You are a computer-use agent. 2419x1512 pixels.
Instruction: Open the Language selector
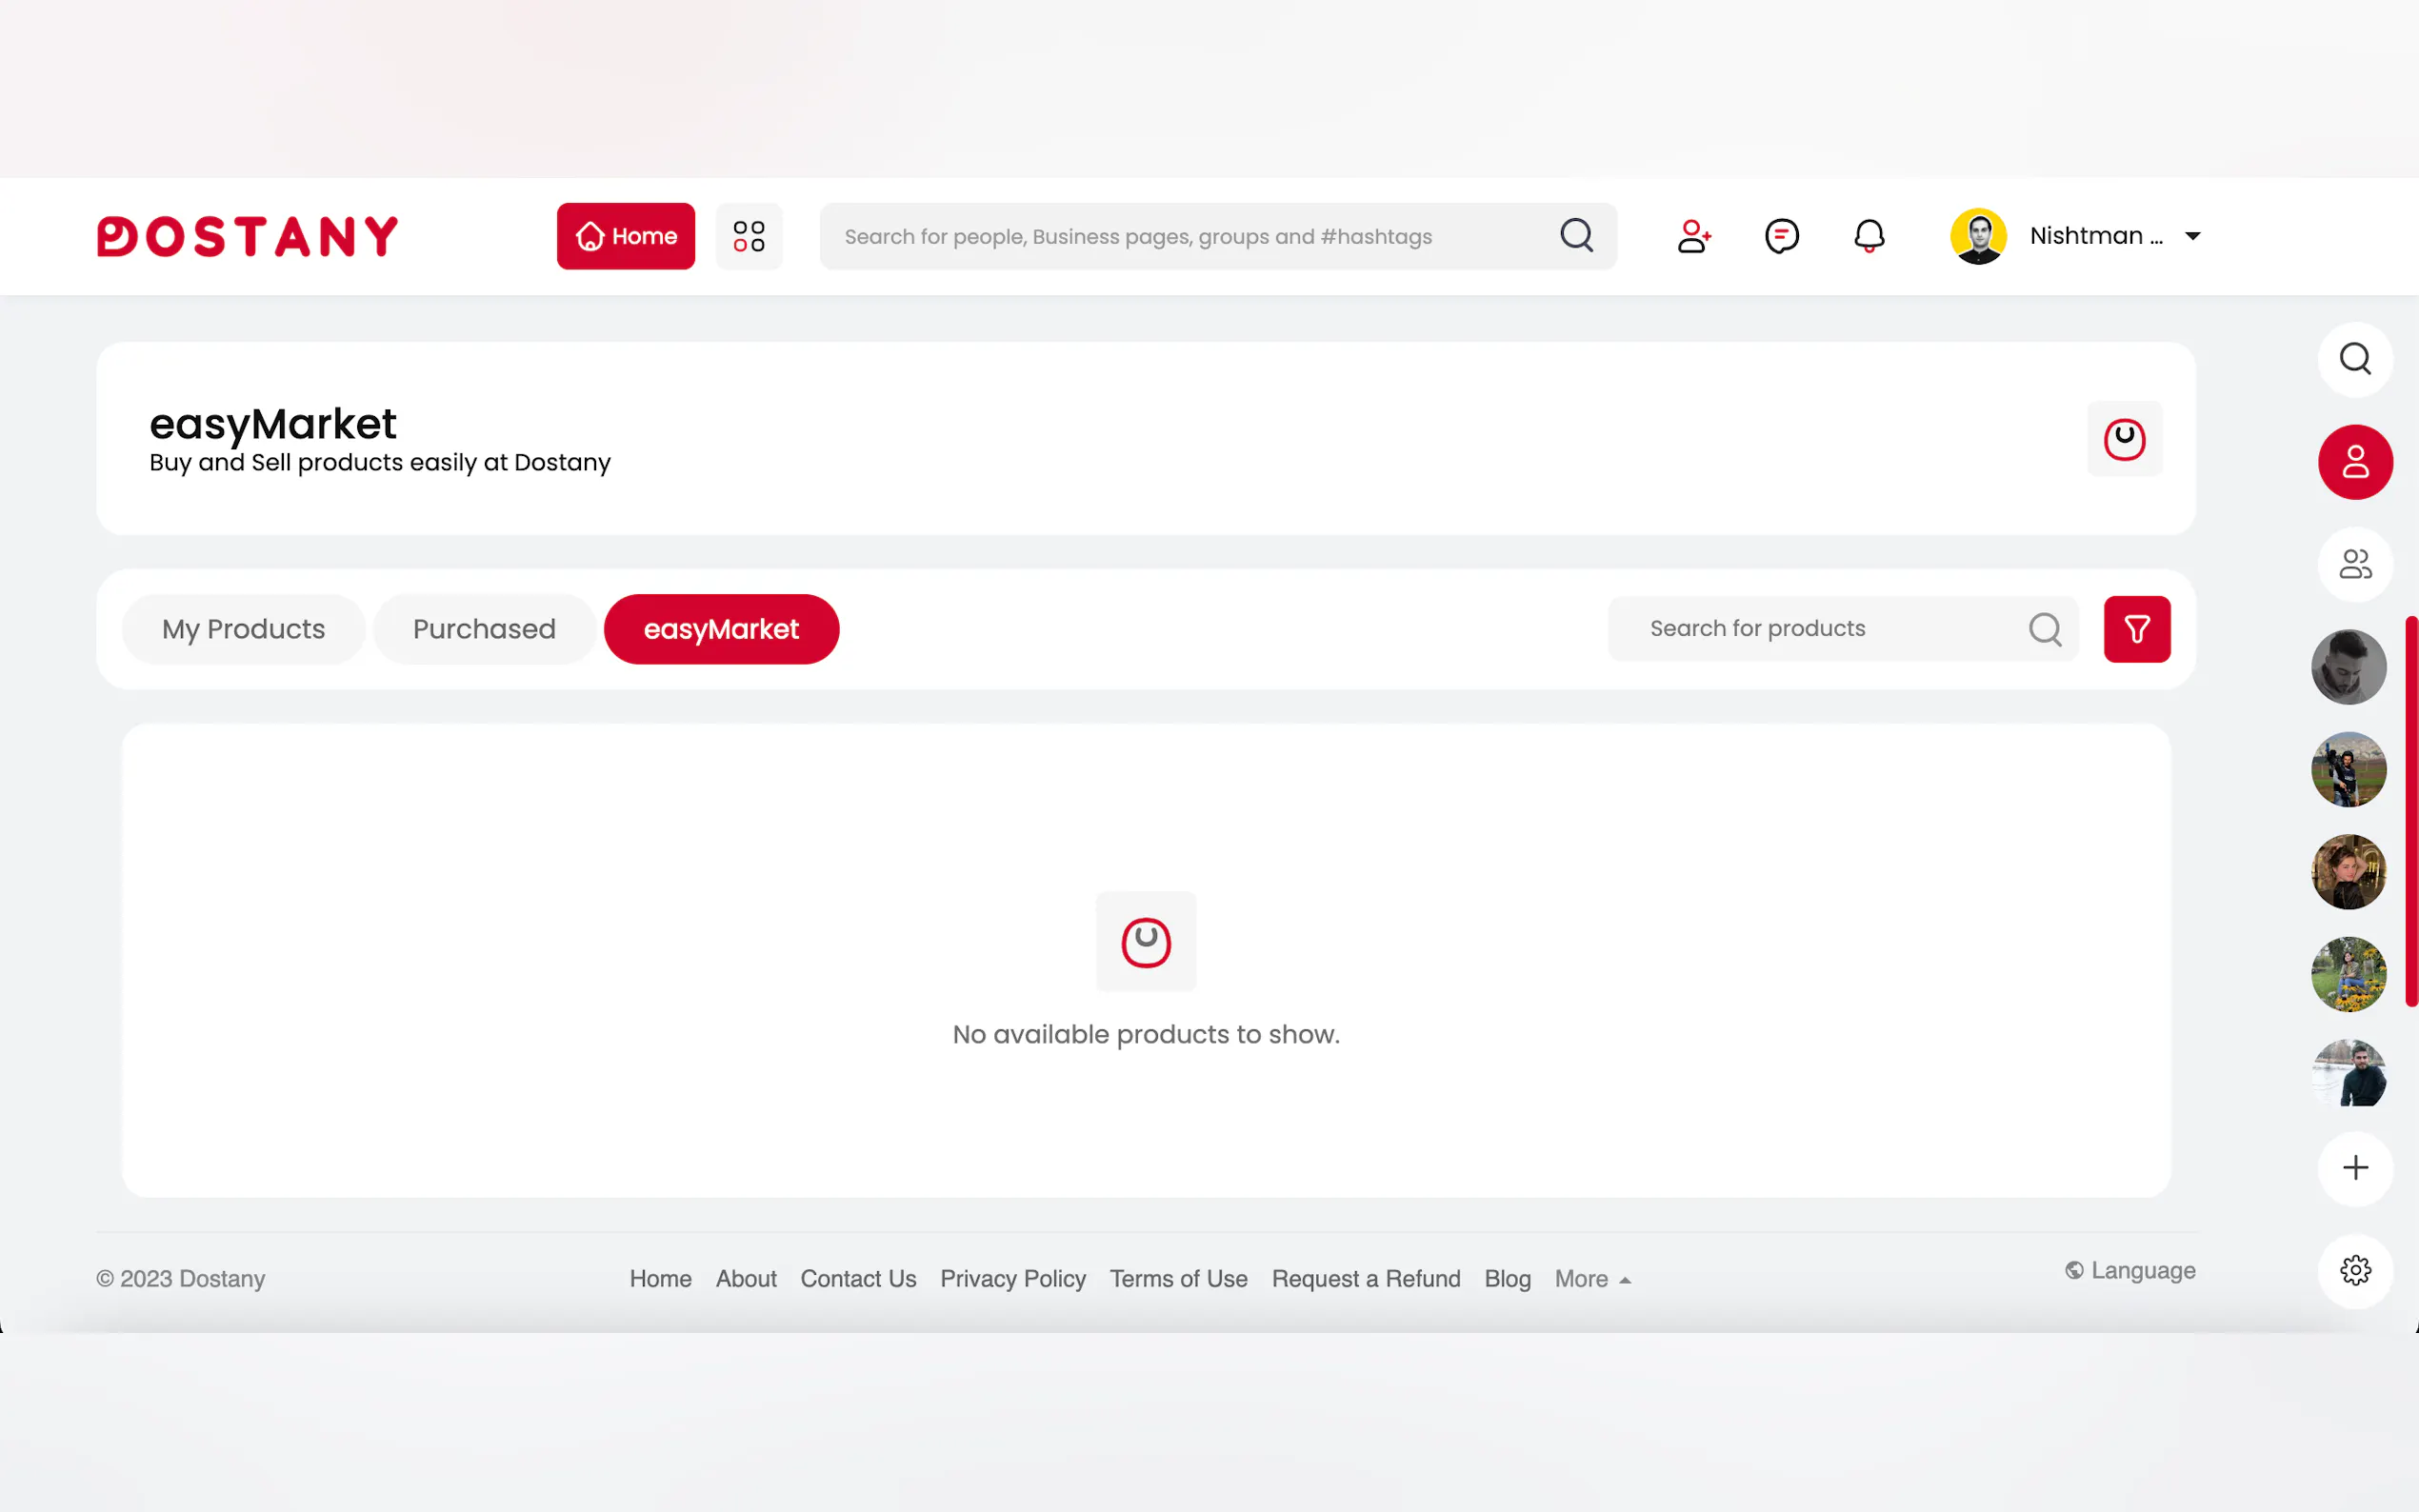pyautogui.click(x=2130, y=1270)
